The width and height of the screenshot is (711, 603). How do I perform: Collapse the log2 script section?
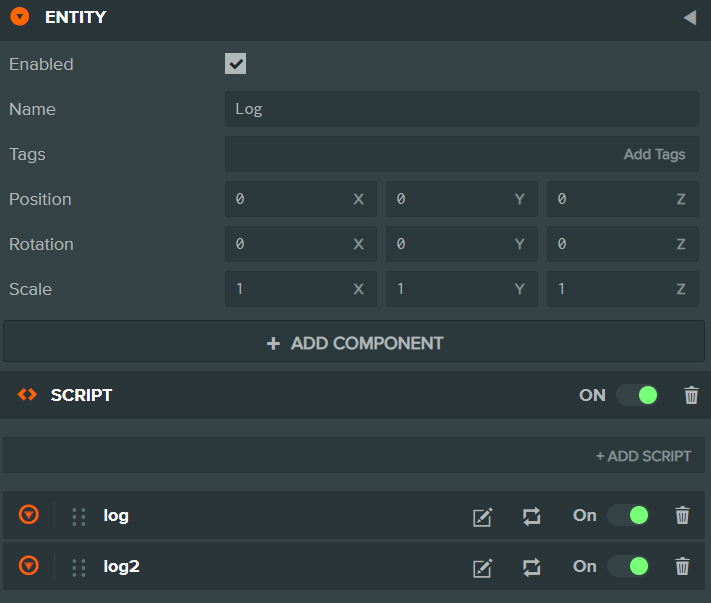coord(29,566)
